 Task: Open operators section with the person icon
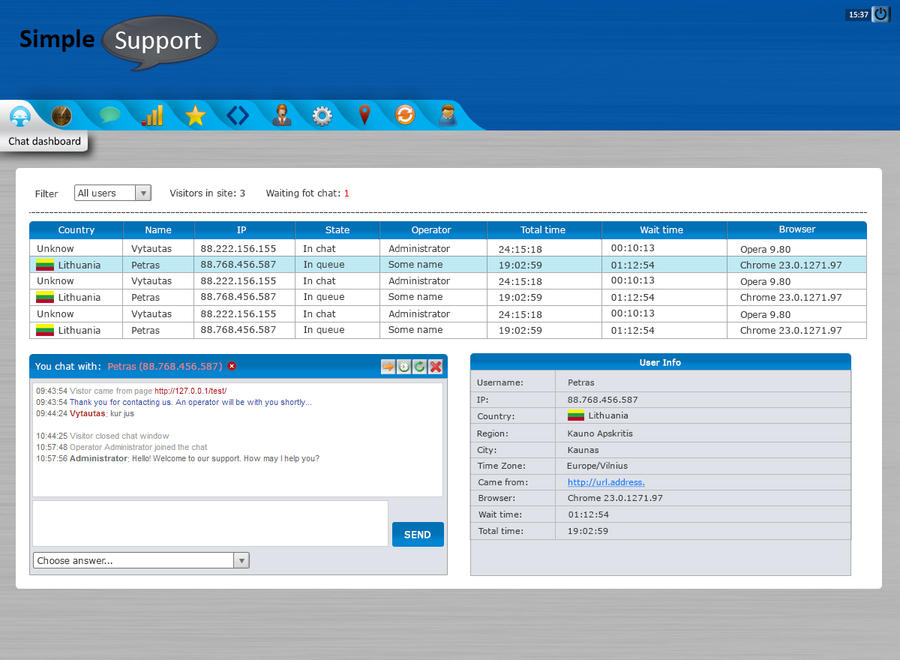tap(281, 115)
